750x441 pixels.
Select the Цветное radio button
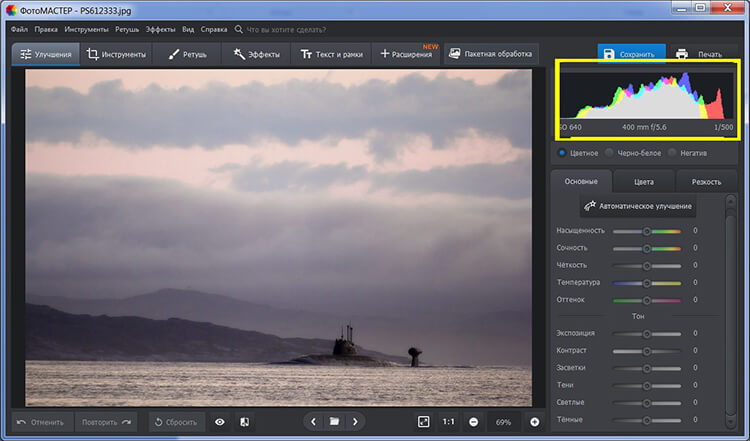click(x=562, y=153)
